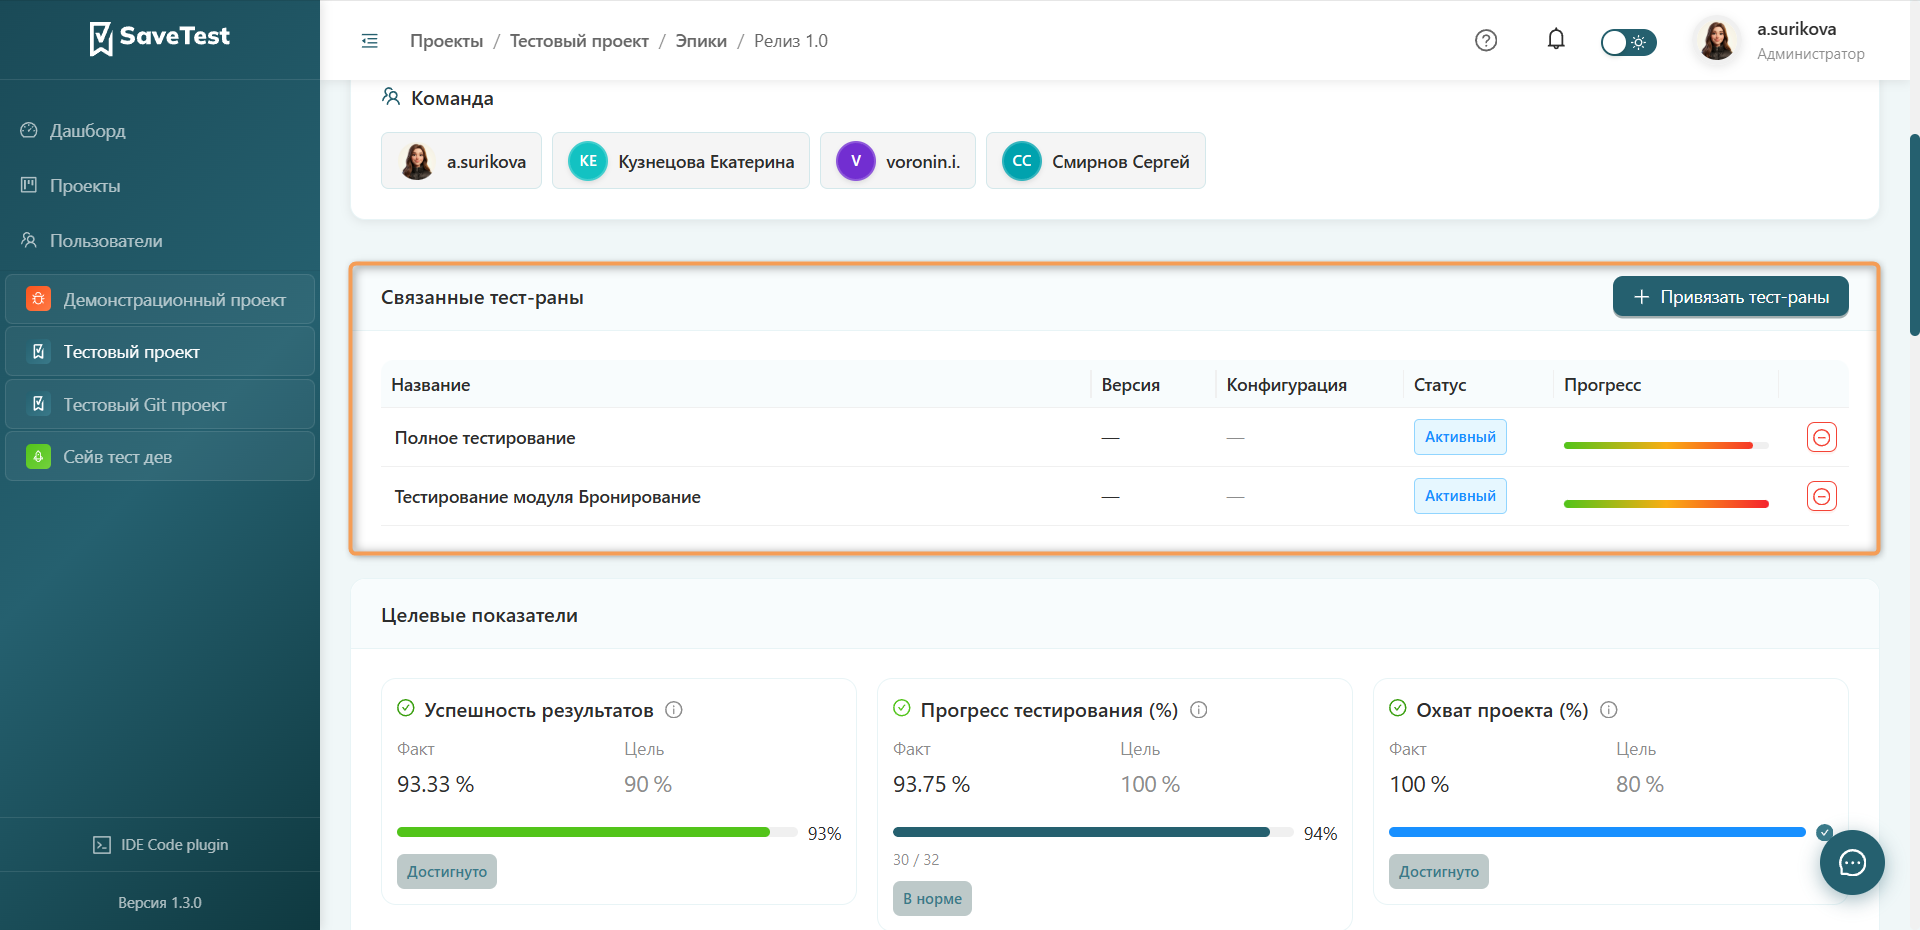1920x930 pixels.
Task: Follow the Эпики breadcrumb link
Action: 701,41
